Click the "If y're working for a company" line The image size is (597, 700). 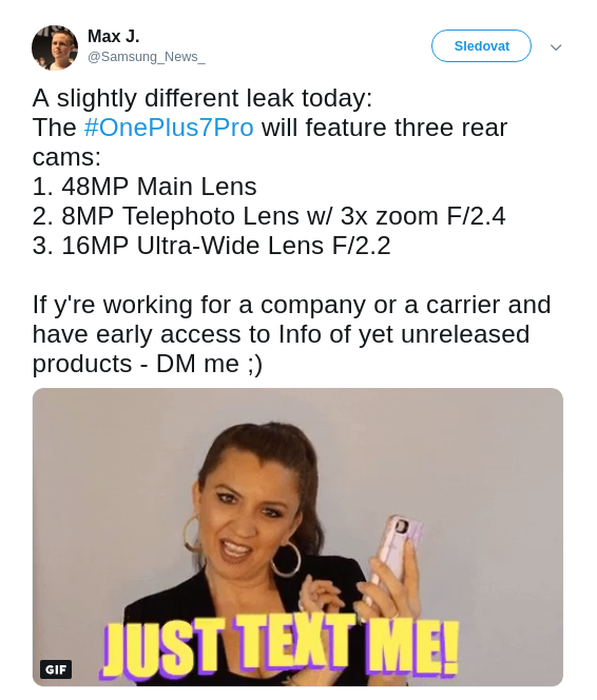click(x=292, y=305)
